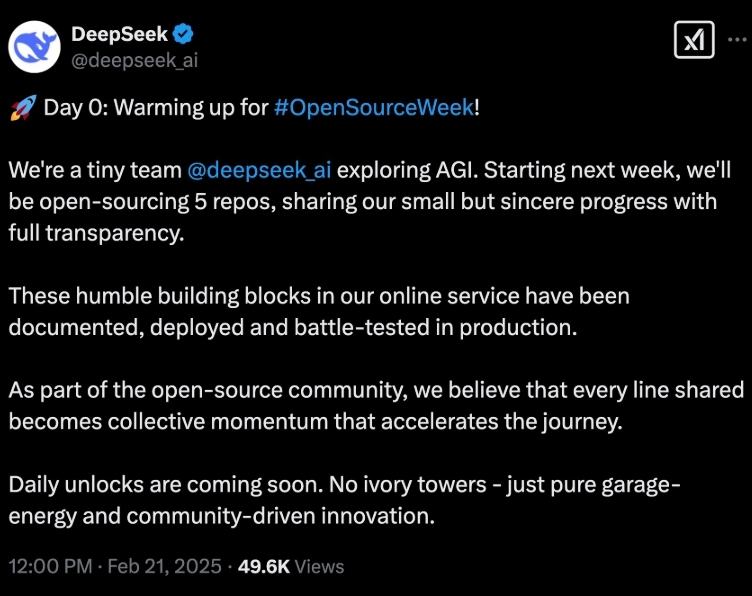Click the @deepseek_ai handle under the name
752x596 pixels.
pos(134,59)
